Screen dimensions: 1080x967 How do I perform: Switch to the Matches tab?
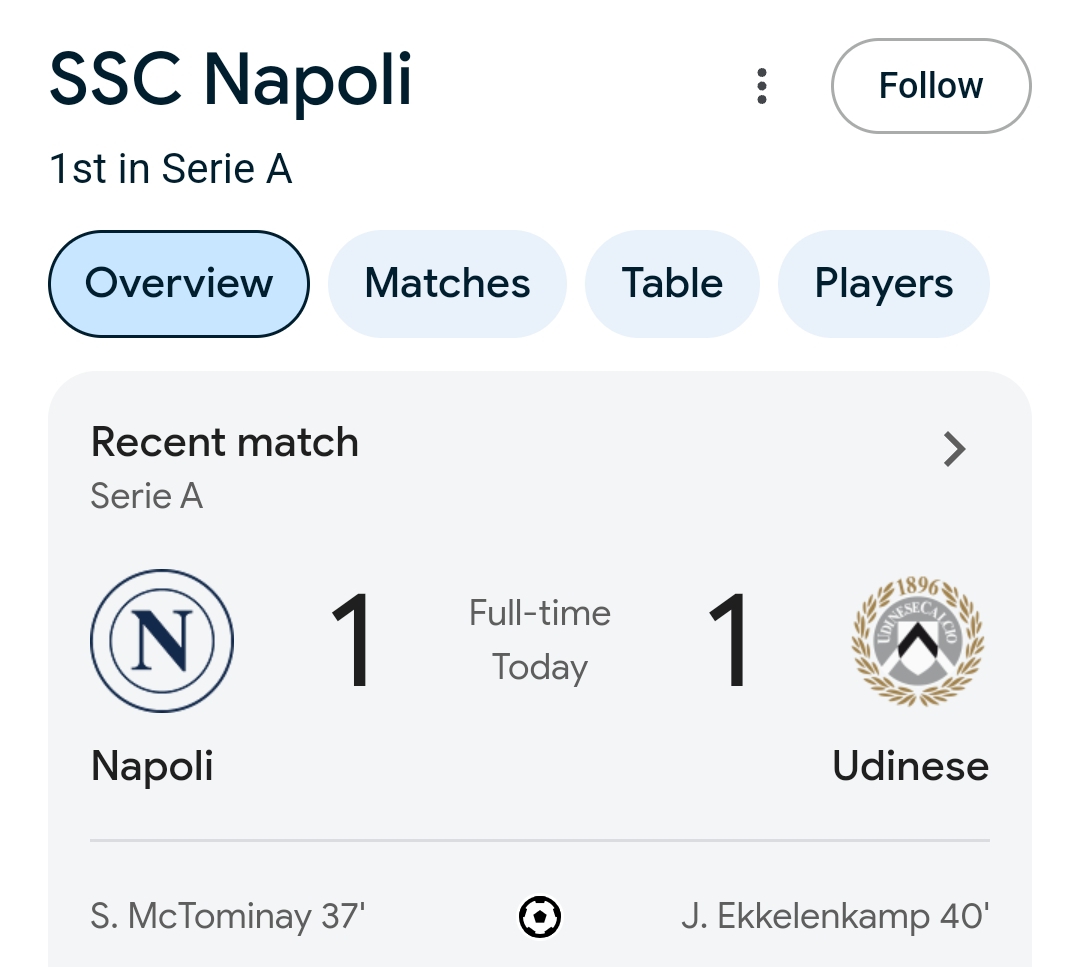(x=447, y=284)
